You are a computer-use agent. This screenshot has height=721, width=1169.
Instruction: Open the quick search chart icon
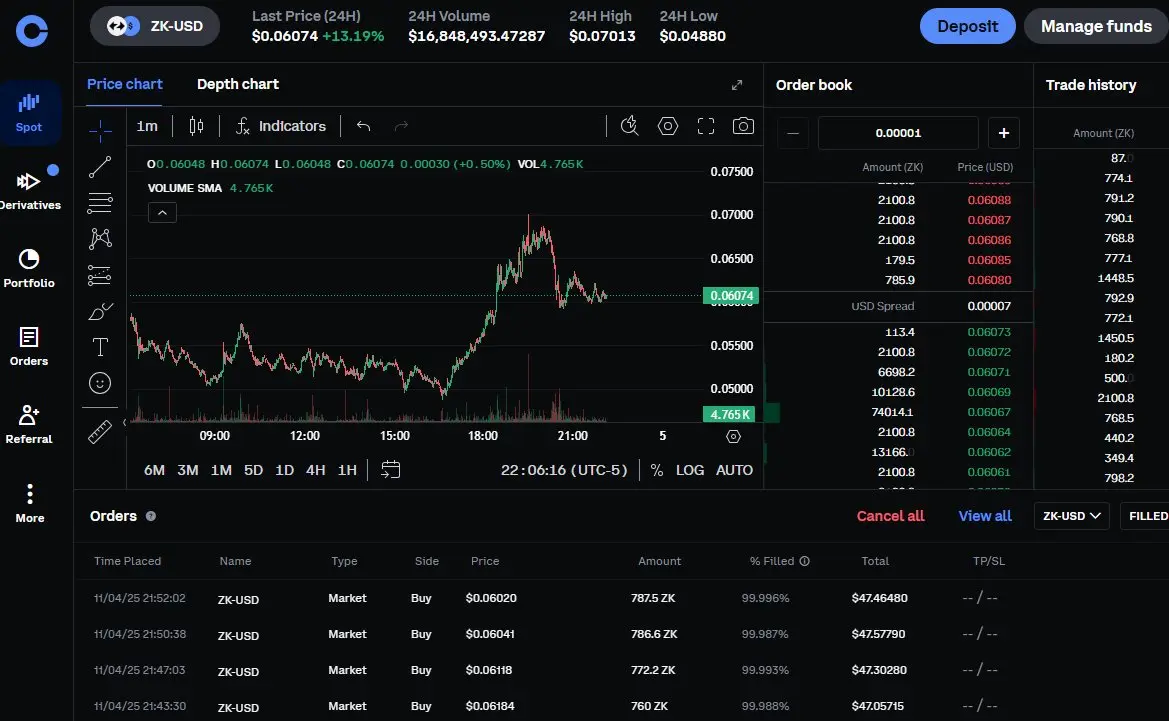630,126
